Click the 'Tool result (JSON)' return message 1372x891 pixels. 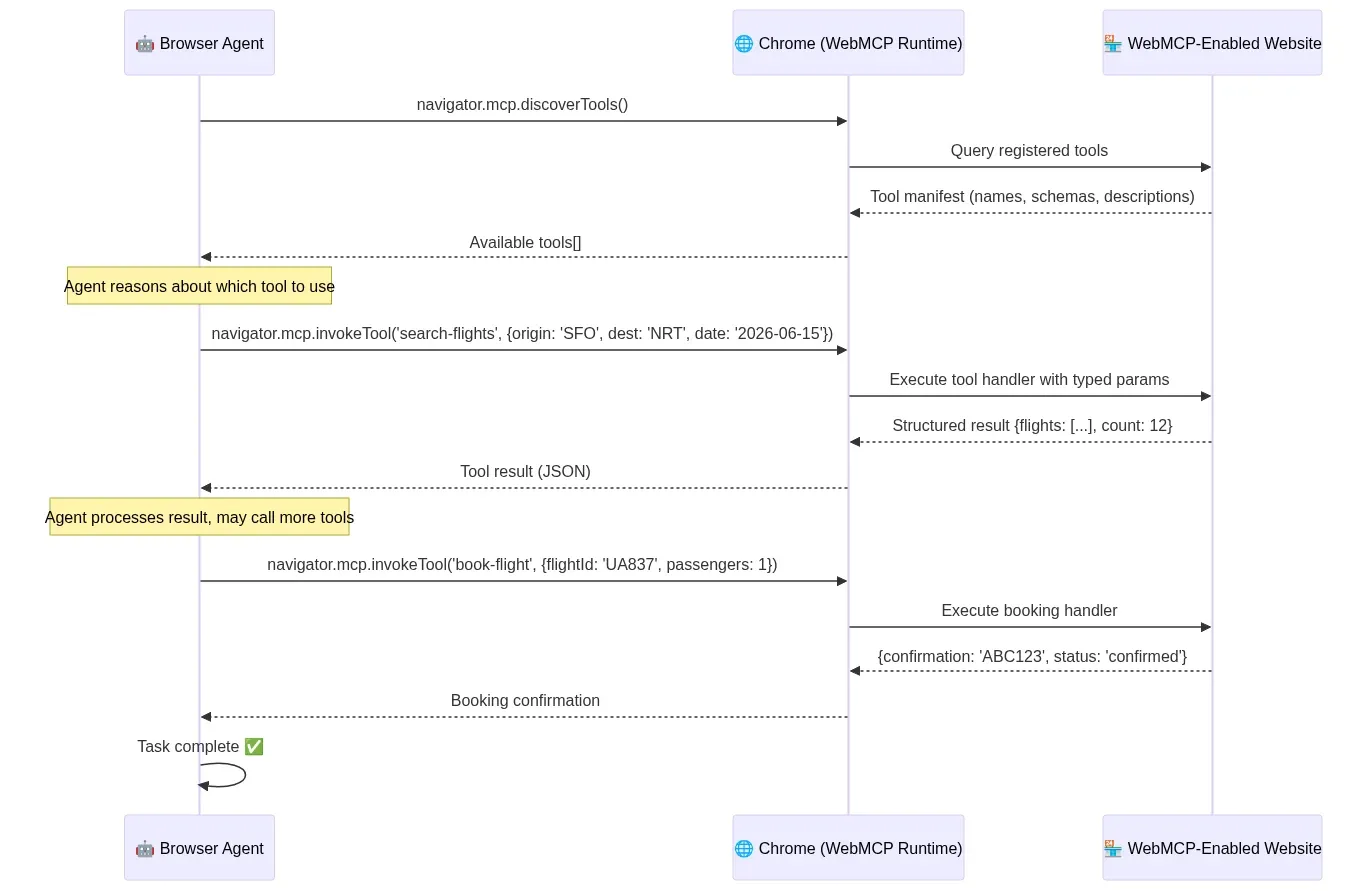(525, 471)
